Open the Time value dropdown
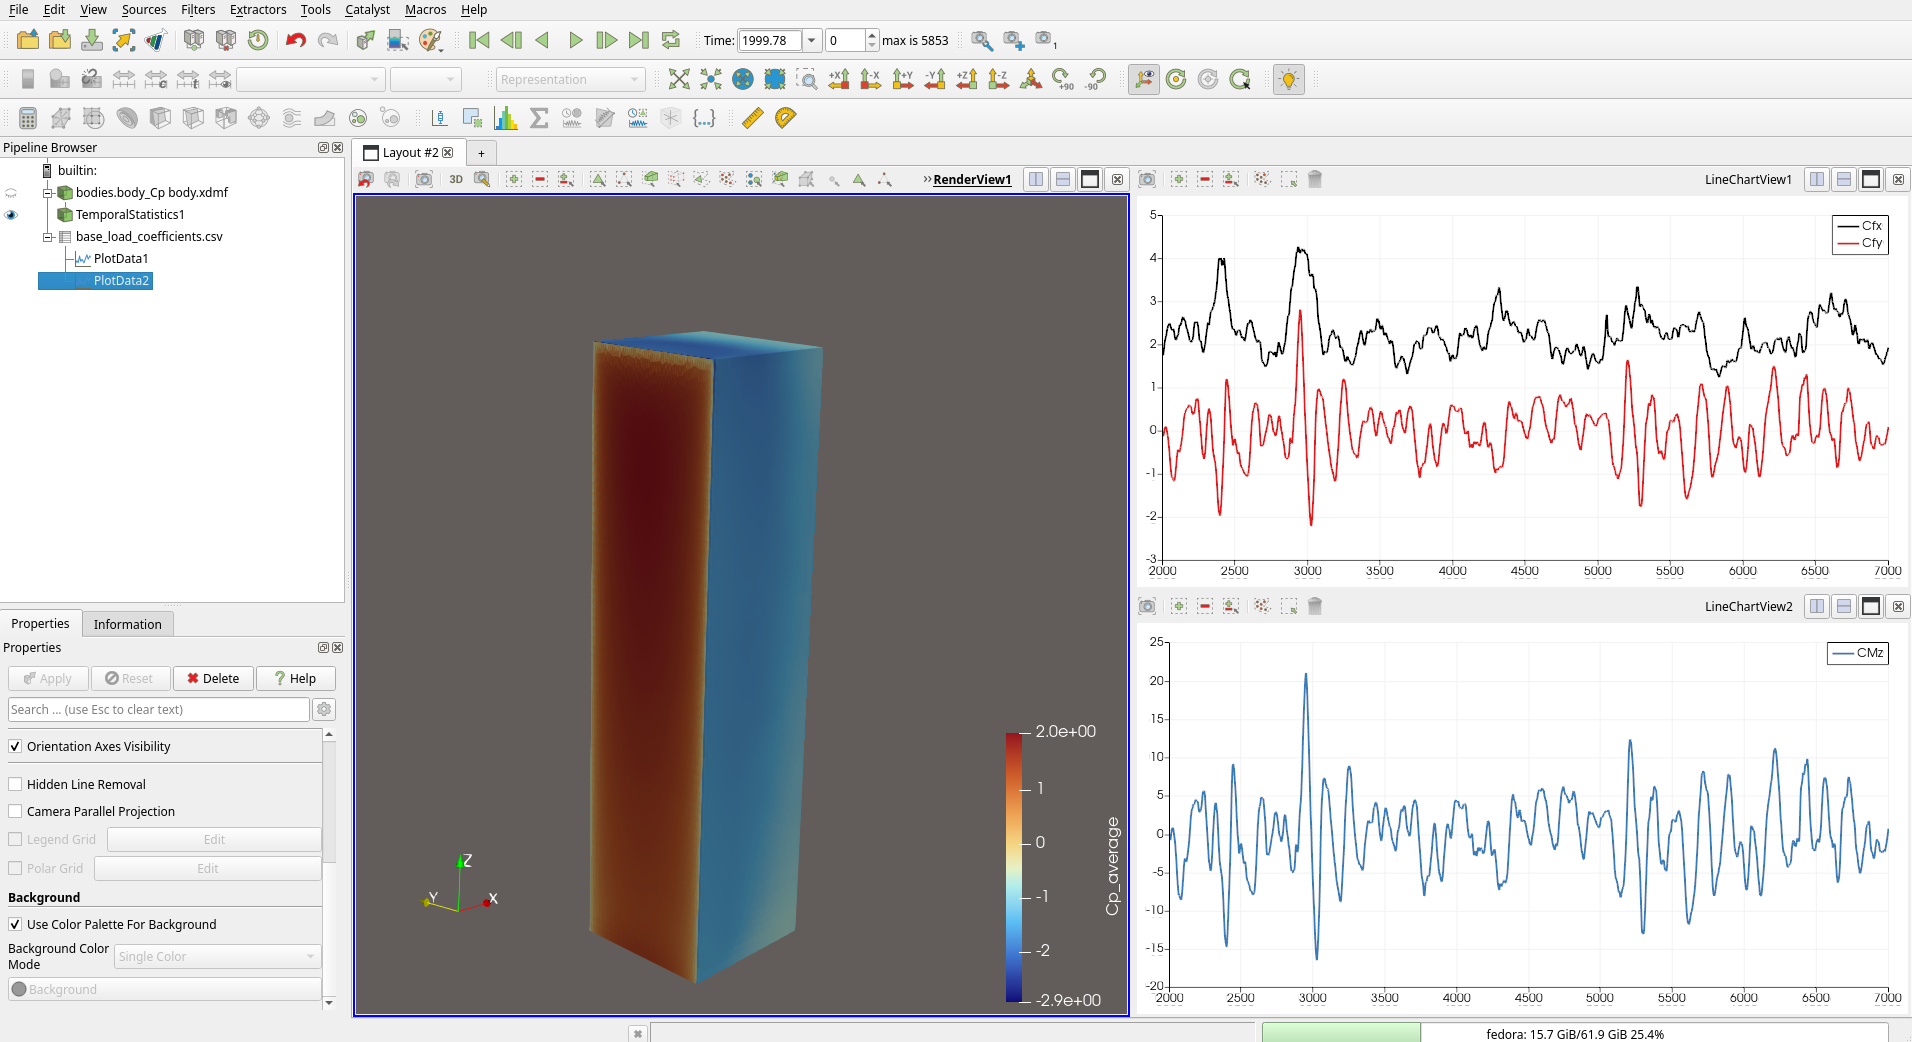The height and width of the screenshot is (1042, 1912). 811,40
